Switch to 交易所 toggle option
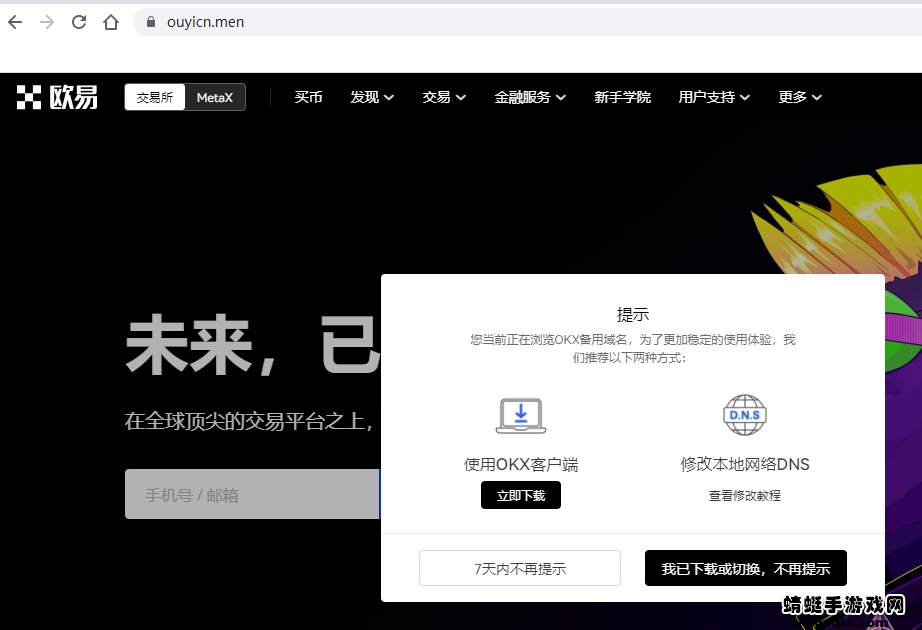The height and width of the screenshot is (630, 922). pyautogui.click(x=155, y=97)
